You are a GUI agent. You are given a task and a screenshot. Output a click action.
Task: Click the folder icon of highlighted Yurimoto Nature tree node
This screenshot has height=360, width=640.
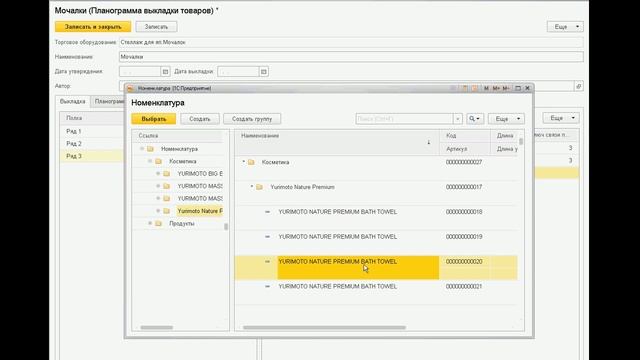point(167,211)
